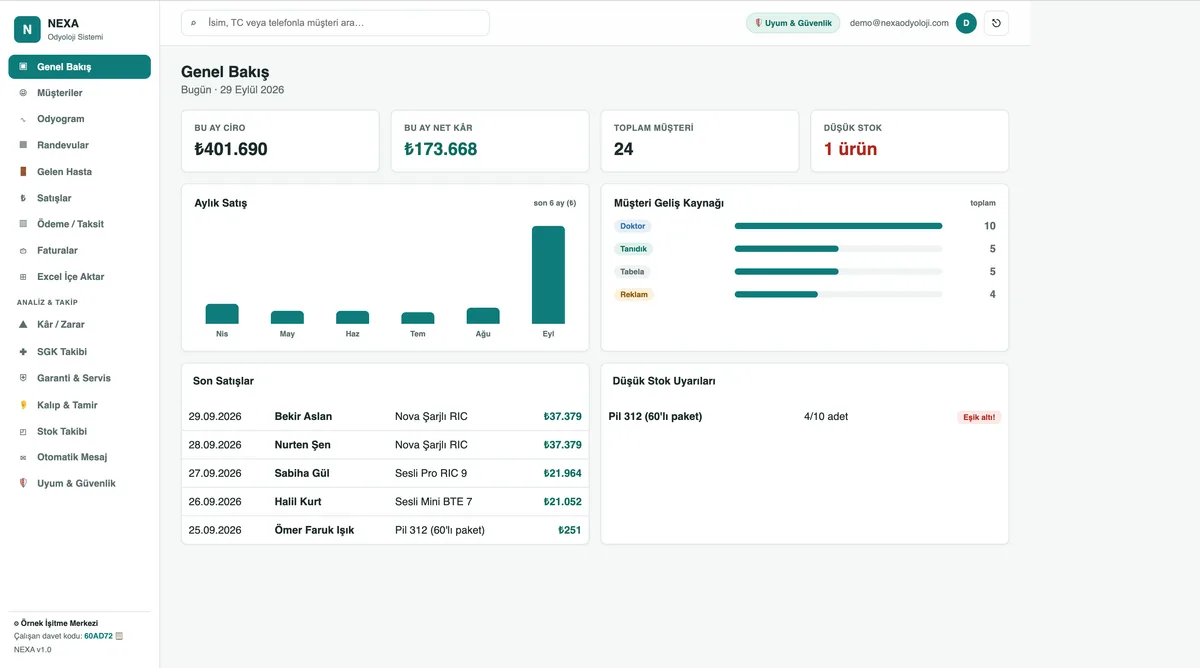This screenshot has width=1200, height=668.
Task: Click the Eyl bar in the Aylık Satış chart
Action: [548, 275]
